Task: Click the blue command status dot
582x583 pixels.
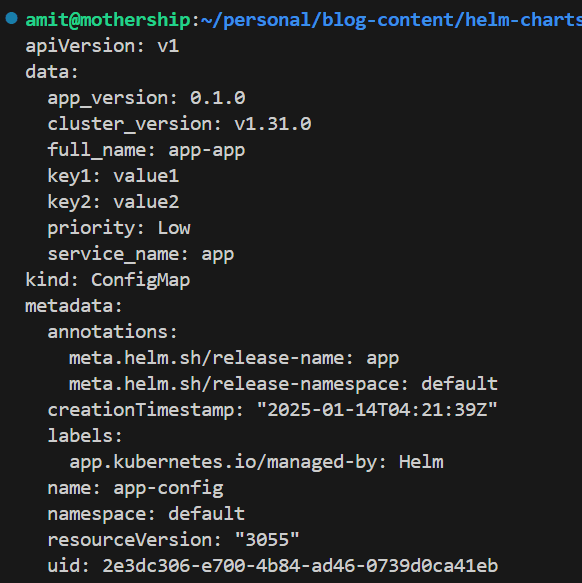Action: pos(12,18)
